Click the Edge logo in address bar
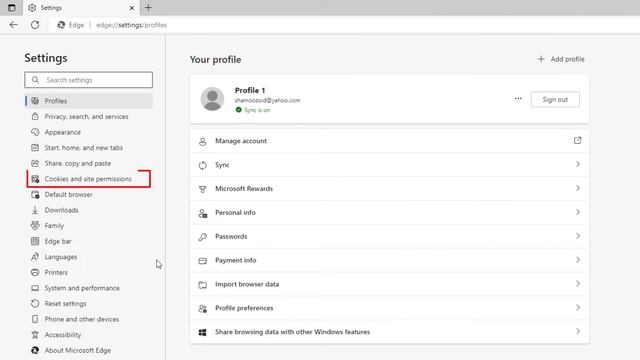 [x=61, y=25]
